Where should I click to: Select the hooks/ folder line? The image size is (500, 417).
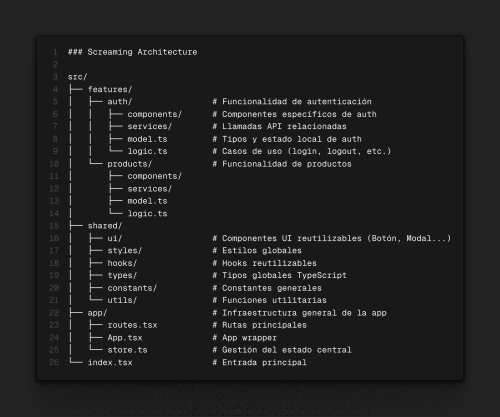click(122, 263)
